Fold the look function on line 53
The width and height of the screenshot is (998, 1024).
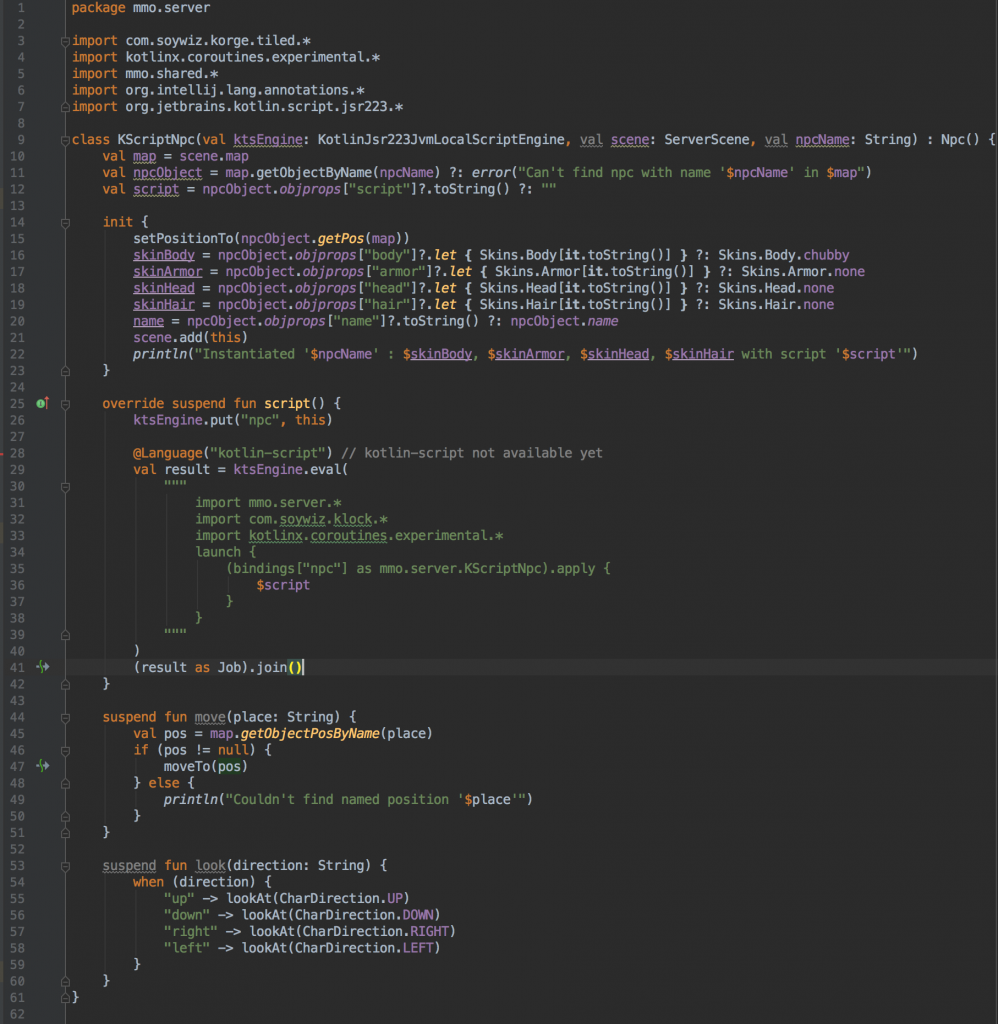[66, 865]
